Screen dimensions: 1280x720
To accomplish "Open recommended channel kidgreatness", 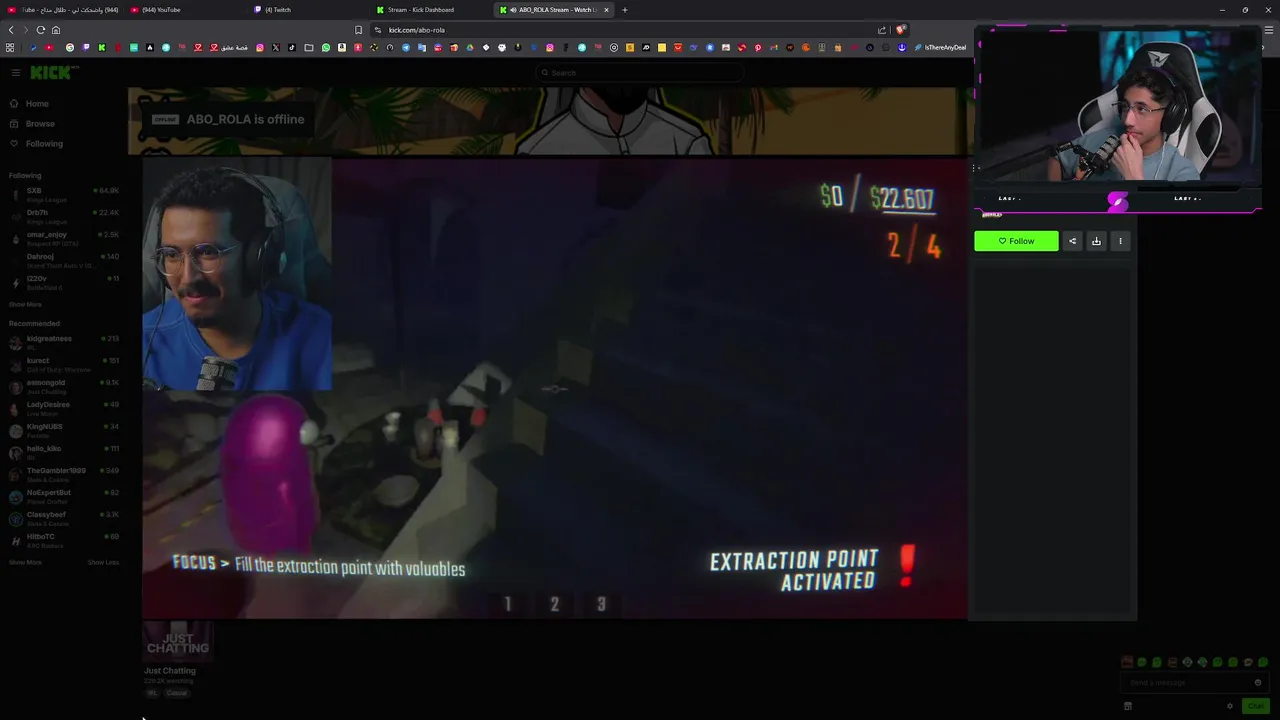I will [x=64, y=342].
